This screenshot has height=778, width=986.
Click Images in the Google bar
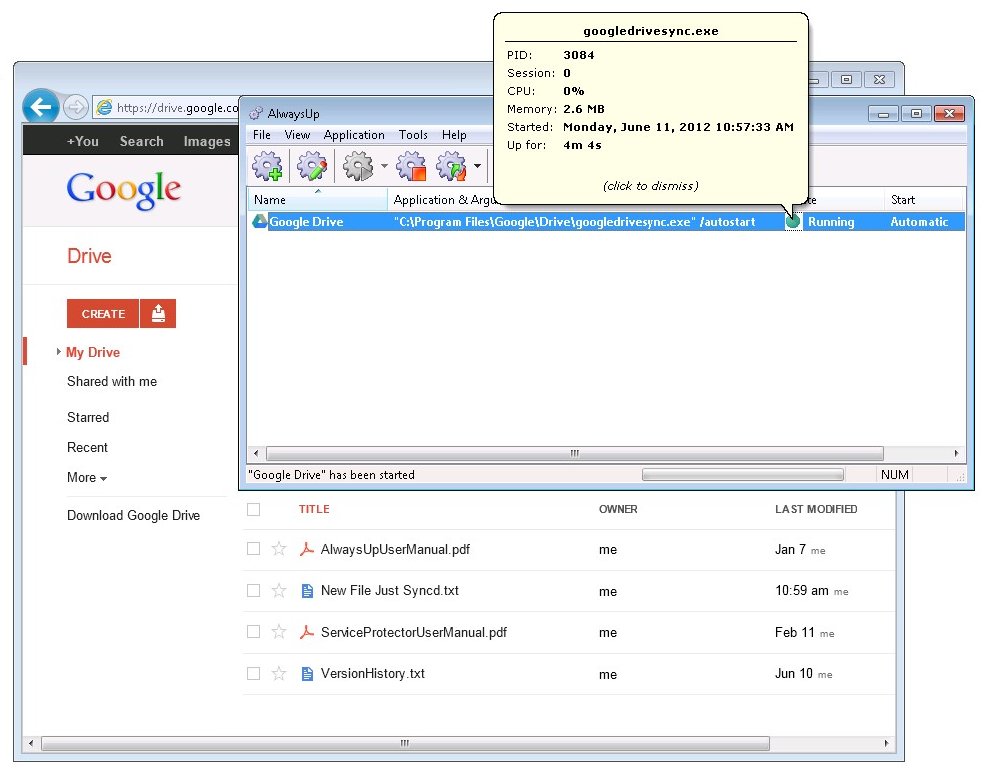207,142
